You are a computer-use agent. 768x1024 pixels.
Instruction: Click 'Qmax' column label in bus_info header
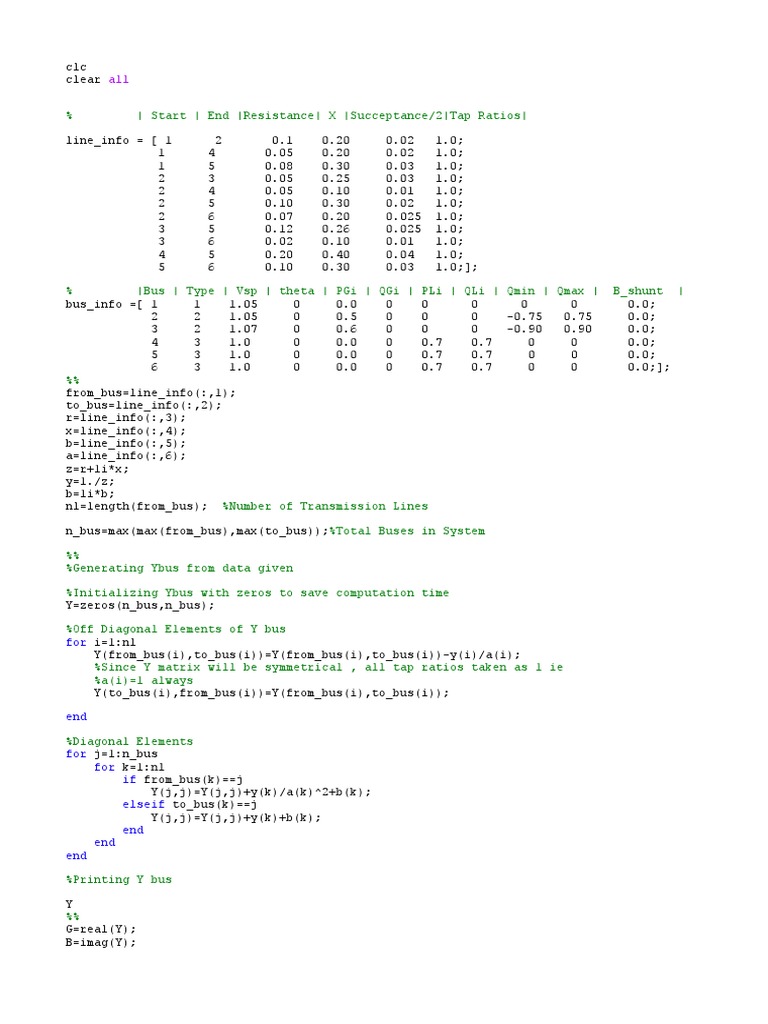(570, 291)
